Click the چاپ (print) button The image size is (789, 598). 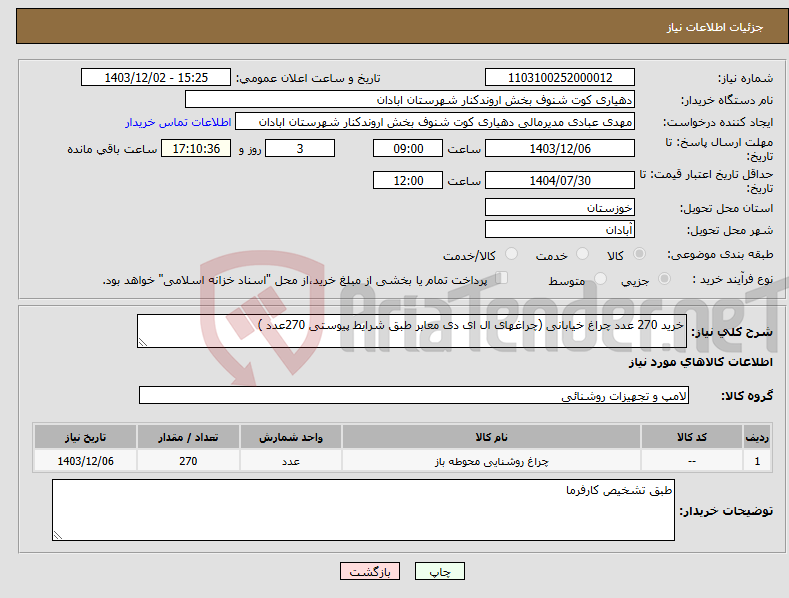pyautogui.click(x=439, y=571)
